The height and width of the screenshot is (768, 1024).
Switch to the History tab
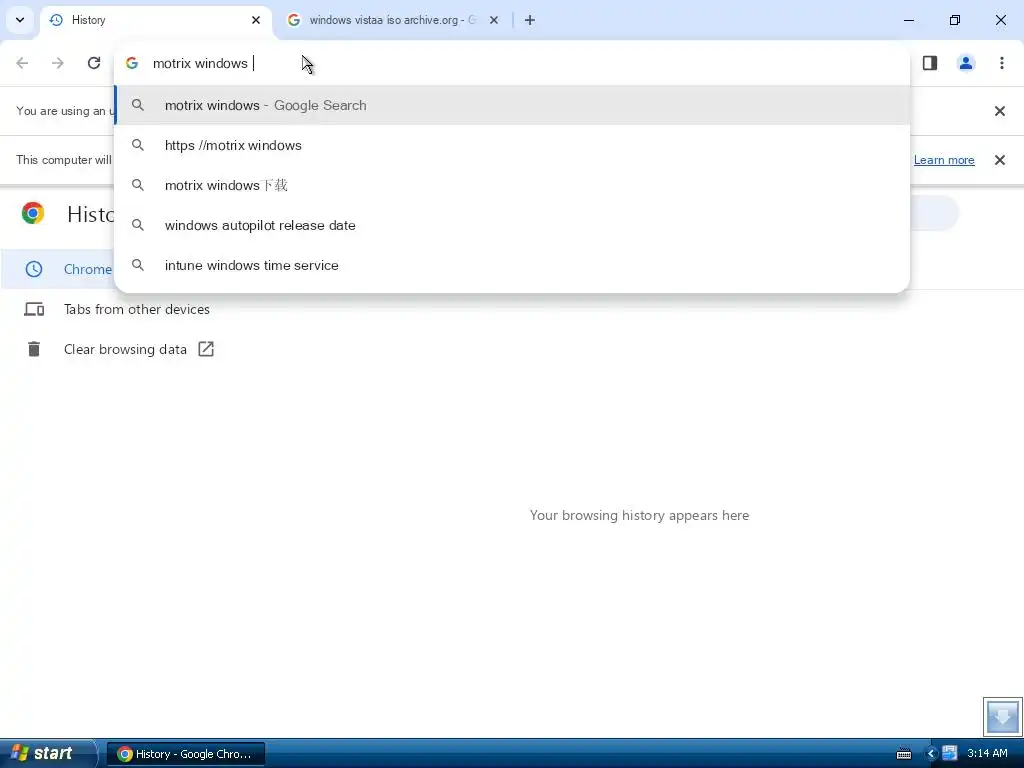click(155, 20)
